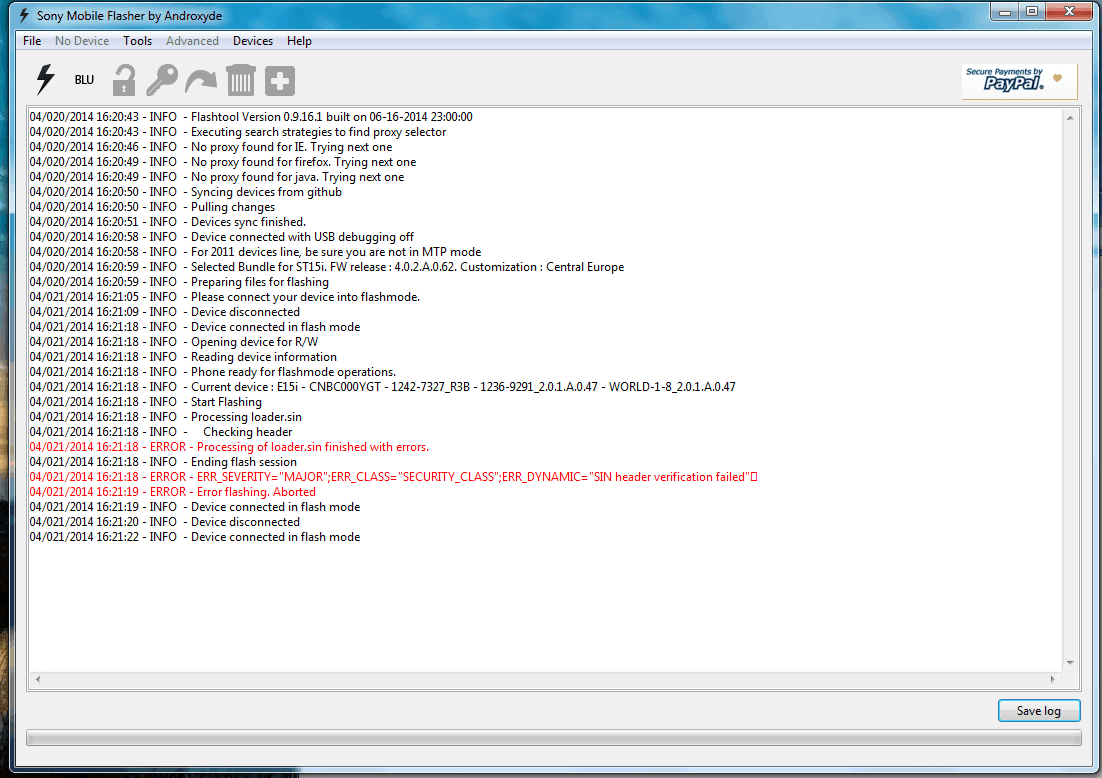The width and height of the screenshot is (1102, 778).
Task: Click the 'No proxy found for firefox' line
Action: click(x=223, y=162)
